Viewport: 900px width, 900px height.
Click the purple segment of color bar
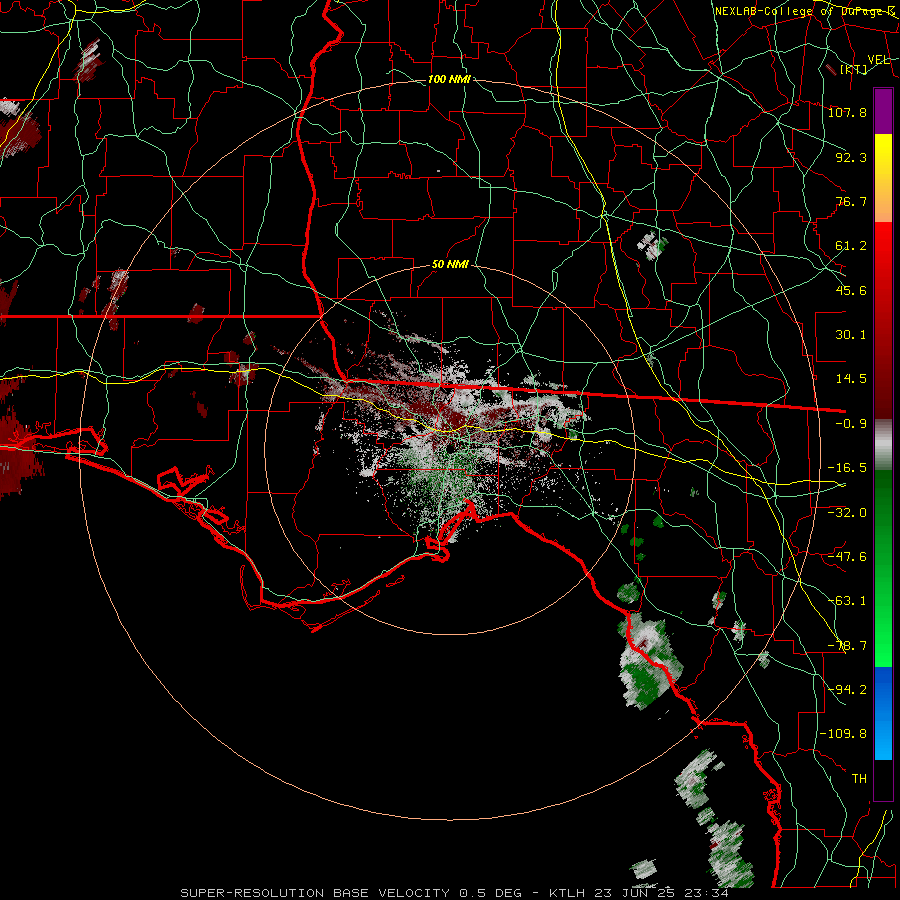pos(883,112)
